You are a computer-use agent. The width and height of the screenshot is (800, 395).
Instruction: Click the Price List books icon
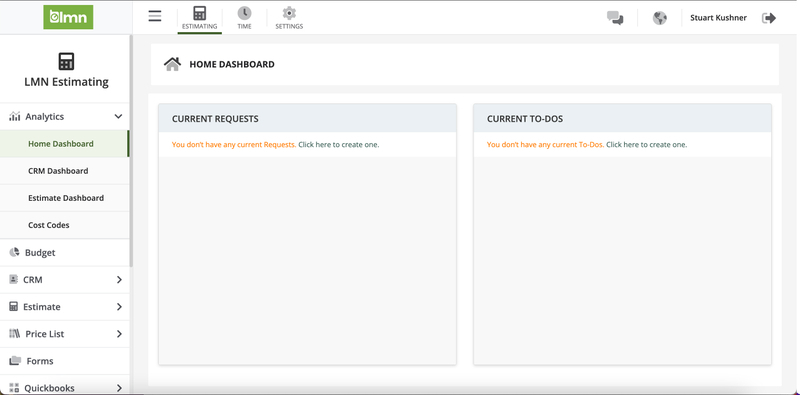15,334
